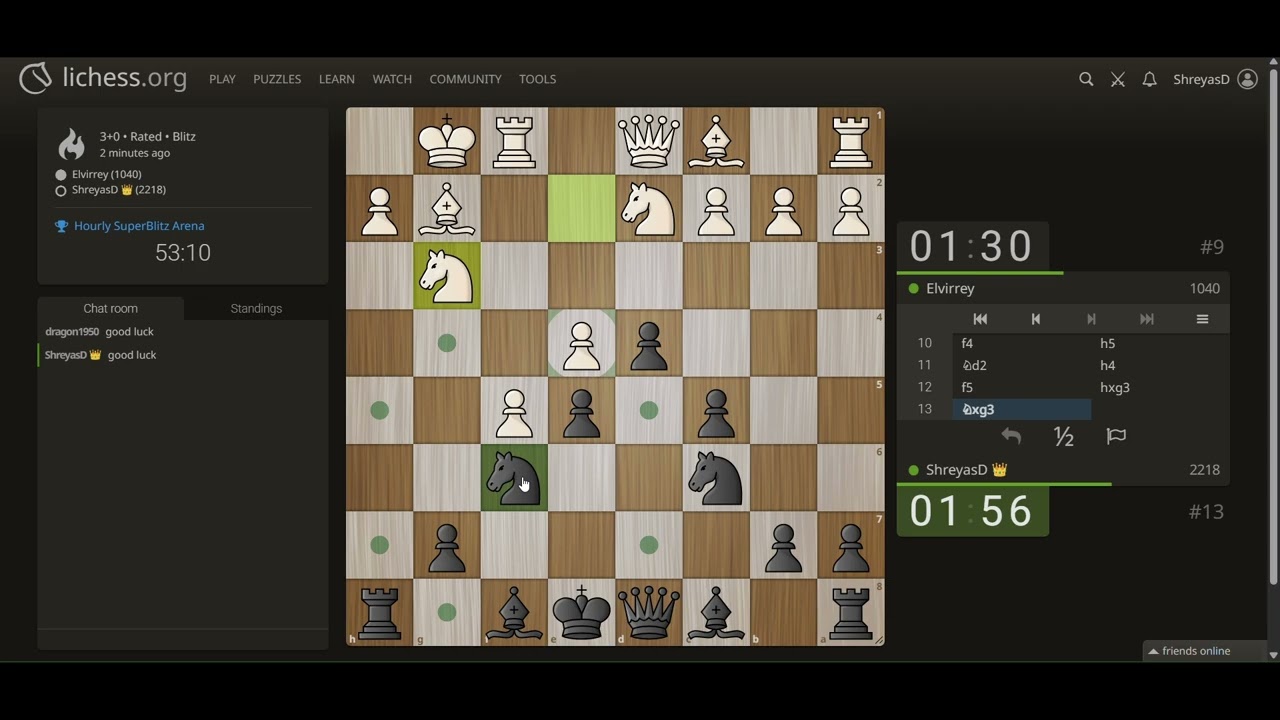Switch to the Chat room tab
This screenshot has height=720, width=1280.
110,308
